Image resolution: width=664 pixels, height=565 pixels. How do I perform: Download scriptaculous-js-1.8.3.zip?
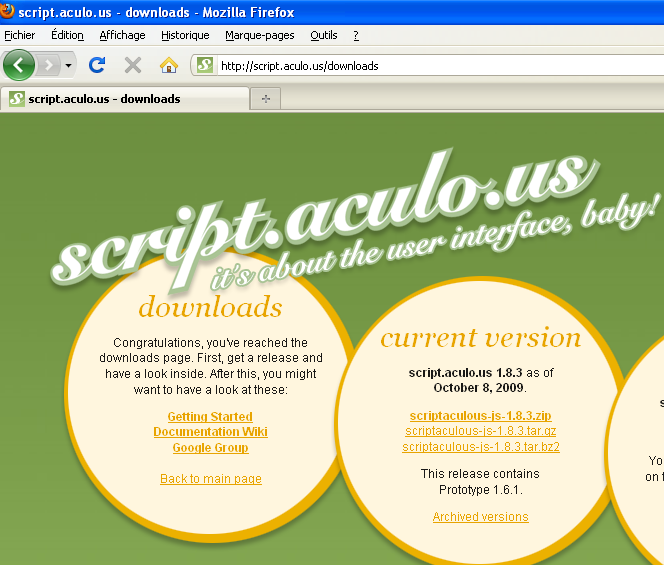[481, 416]
